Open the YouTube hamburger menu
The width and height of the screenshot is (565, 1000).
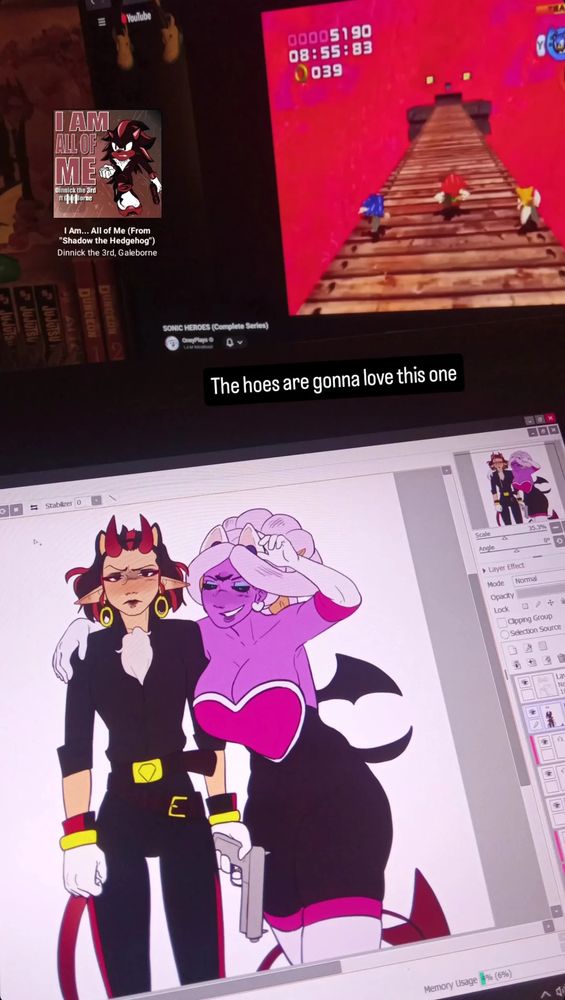(101, 22)
